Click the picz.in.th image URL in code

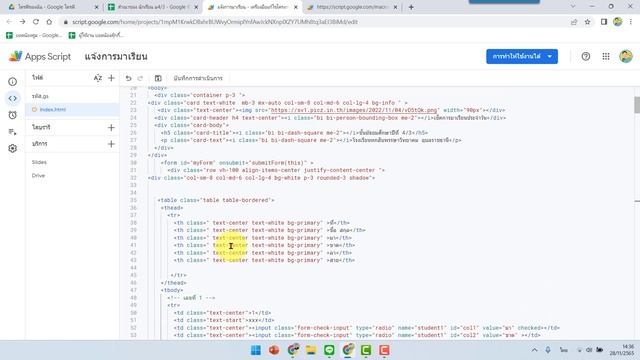click(353, 110)
